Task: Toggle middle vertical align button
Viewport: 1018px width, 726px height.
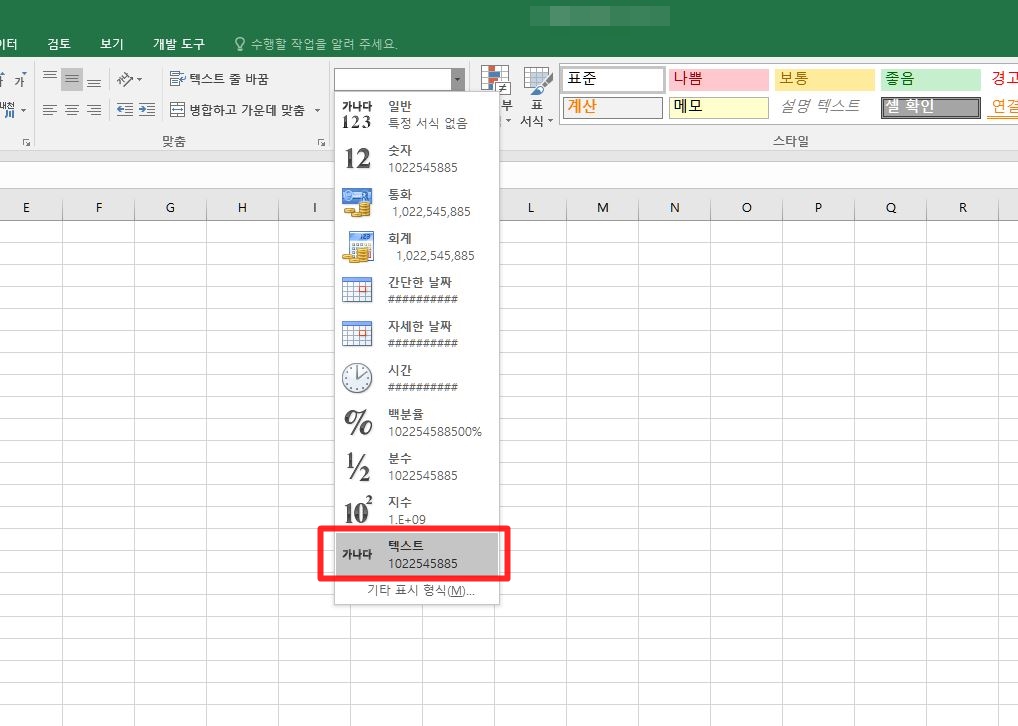Action: pos(72,79)
